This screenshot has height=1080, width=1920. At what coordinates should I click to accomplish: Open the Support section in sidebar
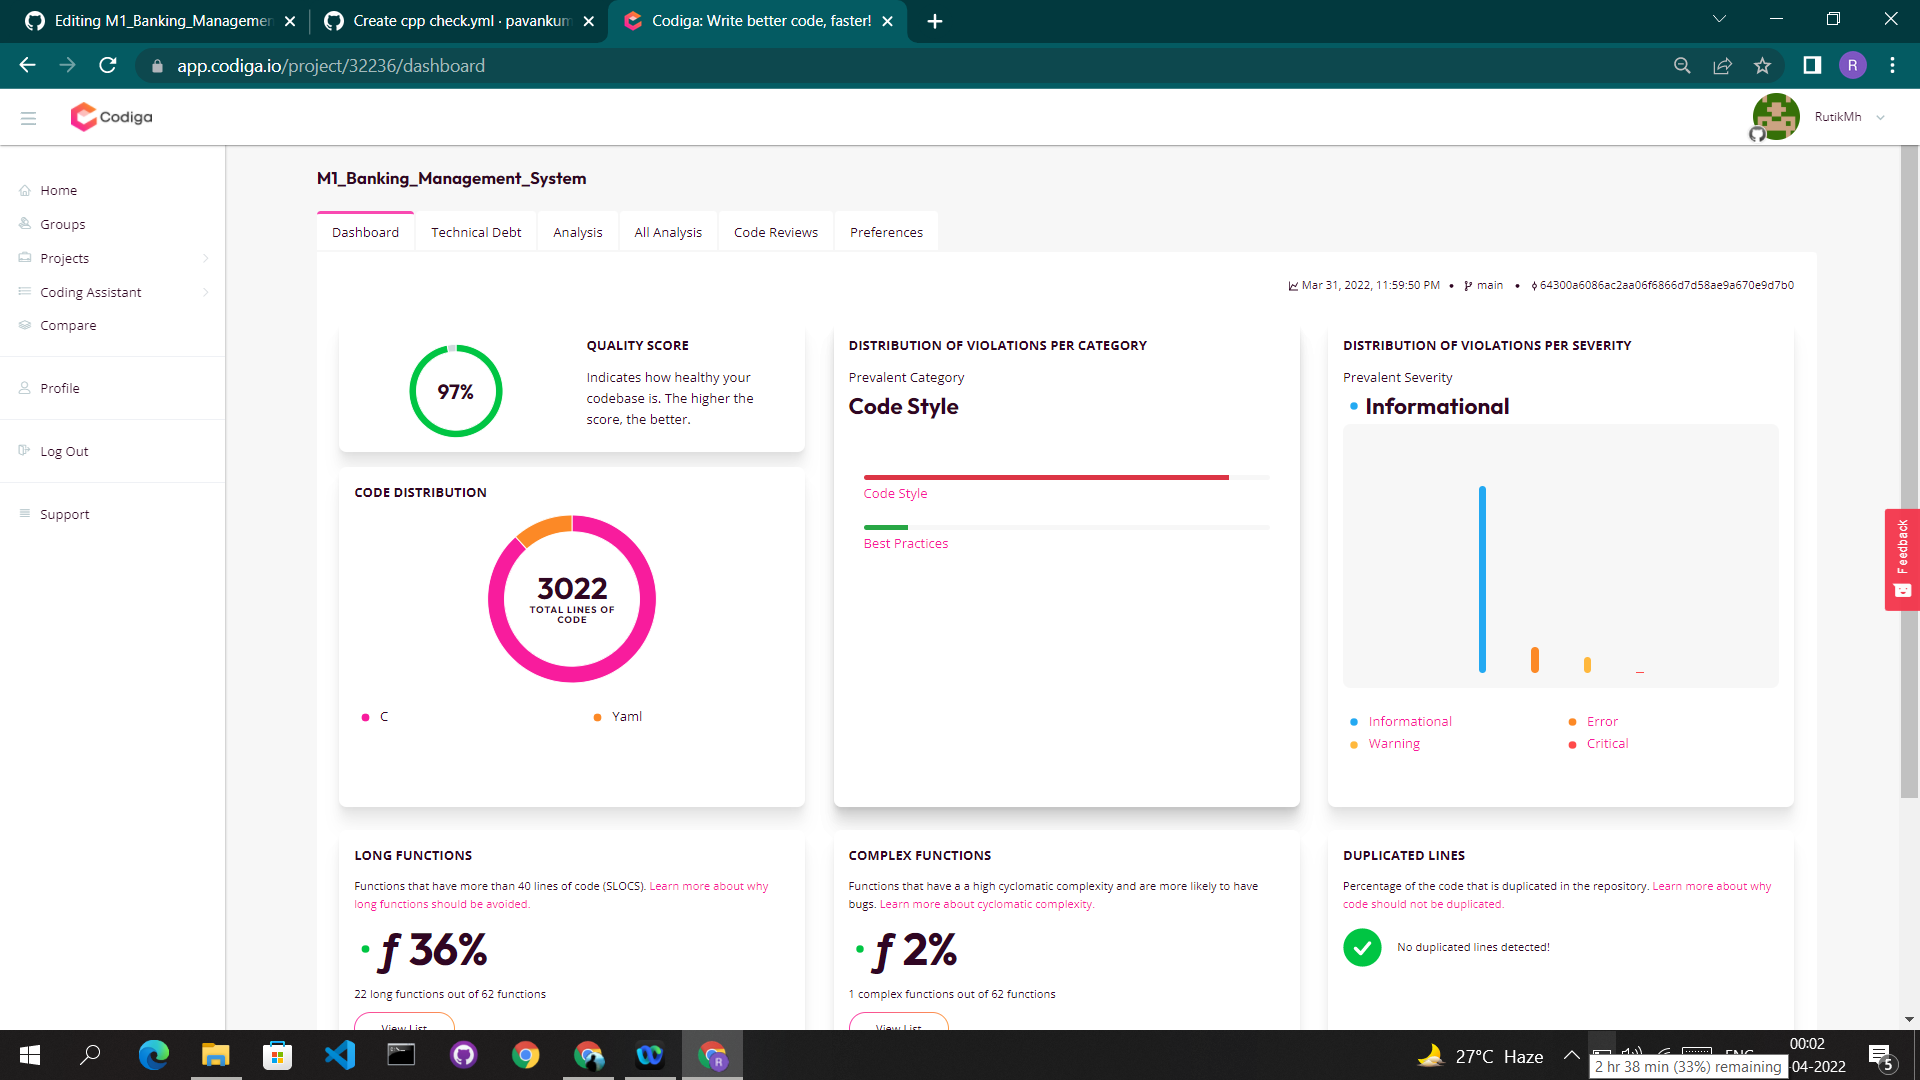coord(25,514)
